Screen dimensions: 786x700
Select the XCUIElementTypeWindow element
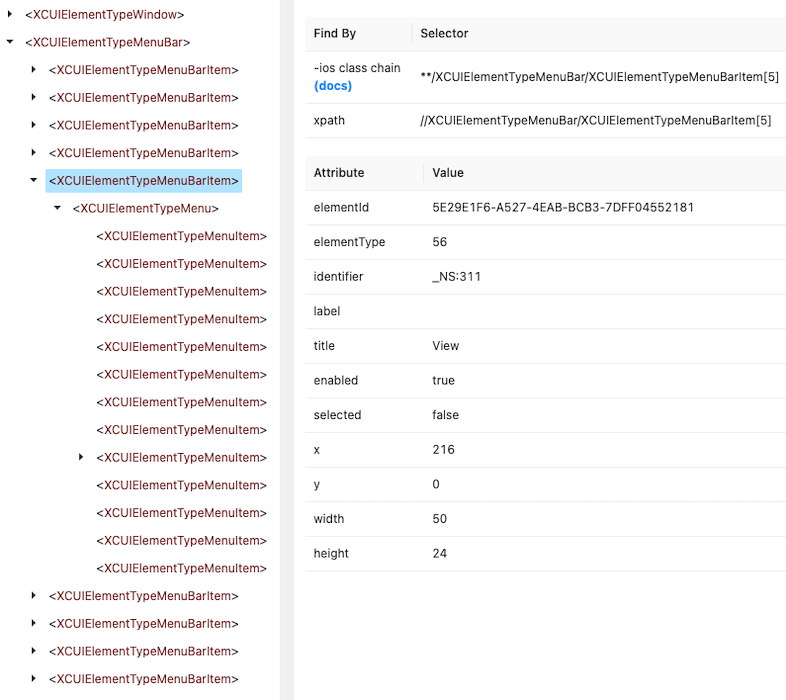coord(104,15)
